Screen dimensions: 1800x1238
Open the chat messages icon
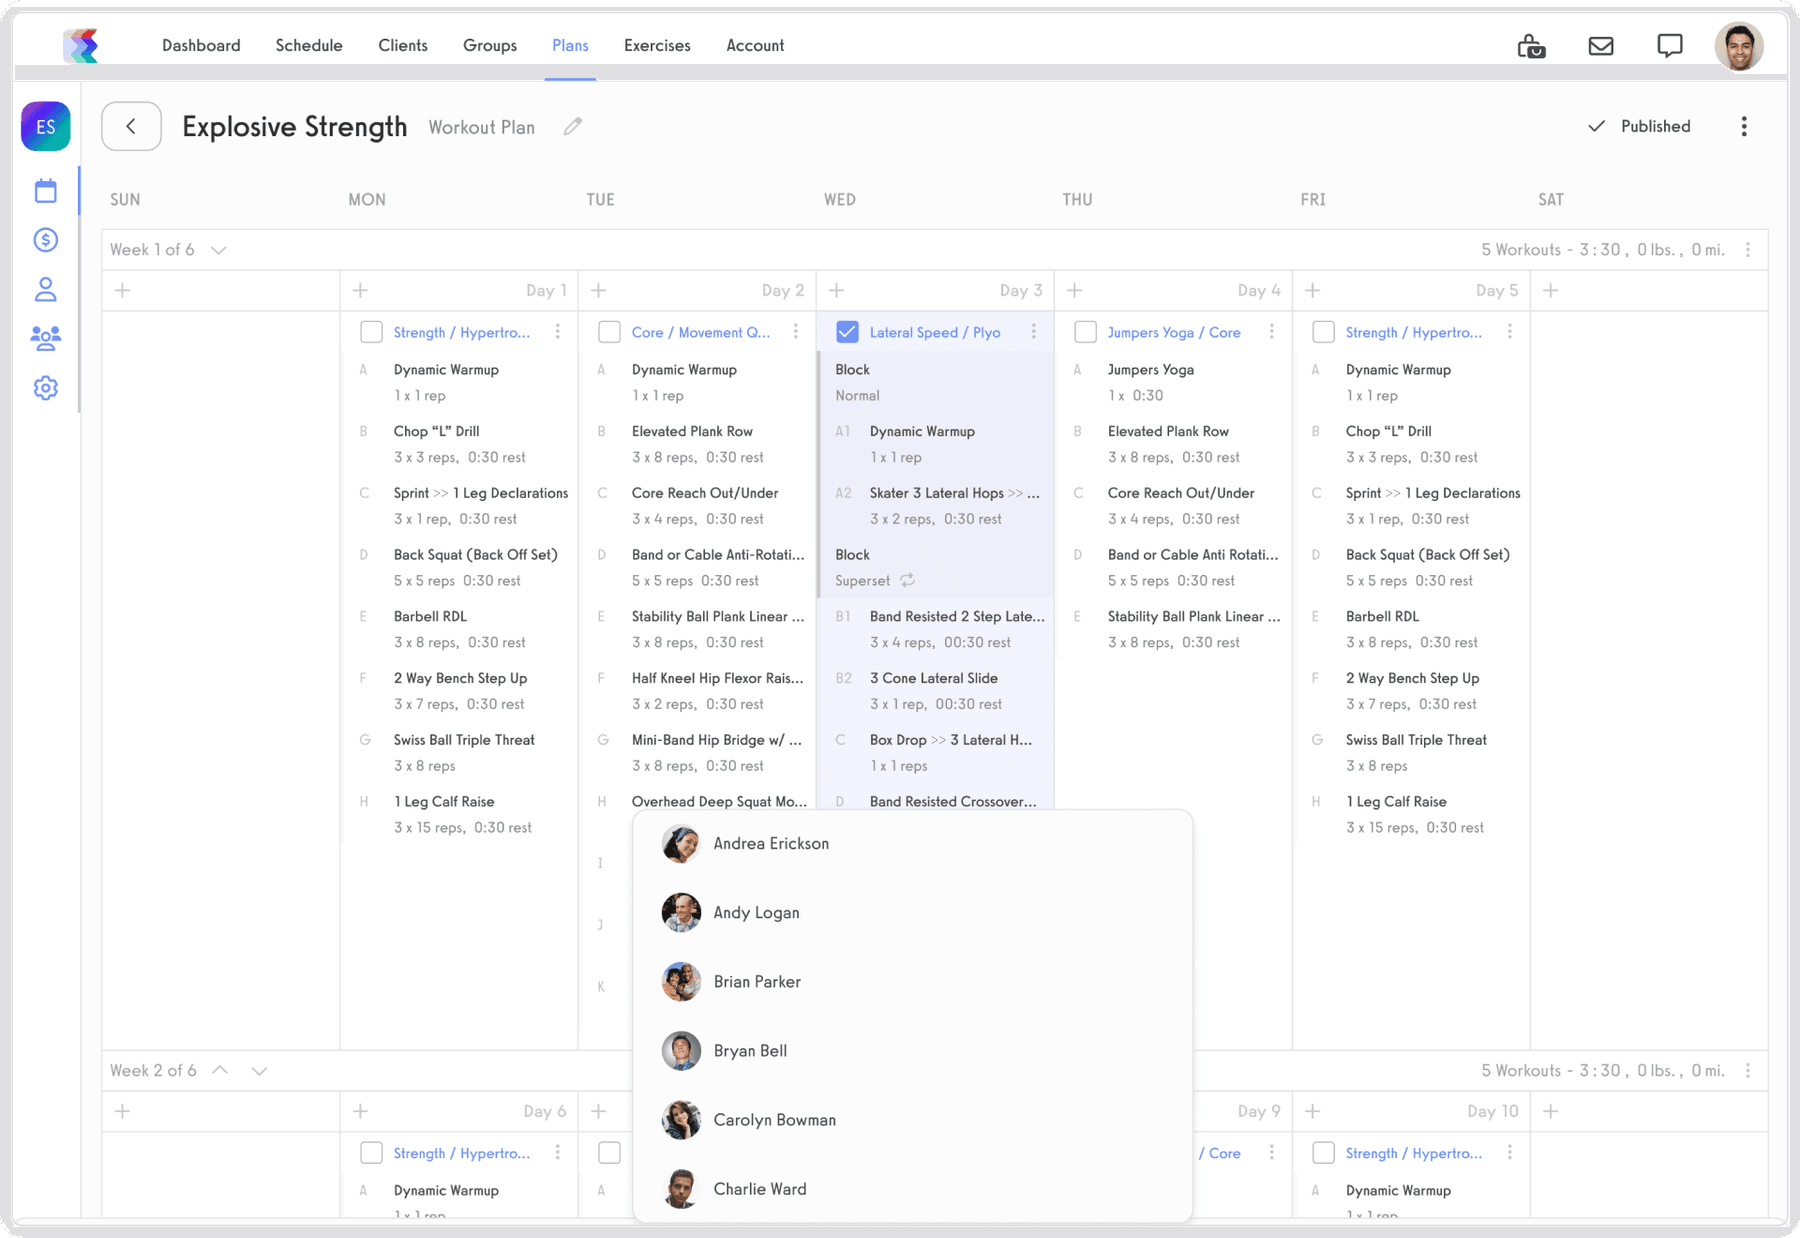click(1669, 46)
